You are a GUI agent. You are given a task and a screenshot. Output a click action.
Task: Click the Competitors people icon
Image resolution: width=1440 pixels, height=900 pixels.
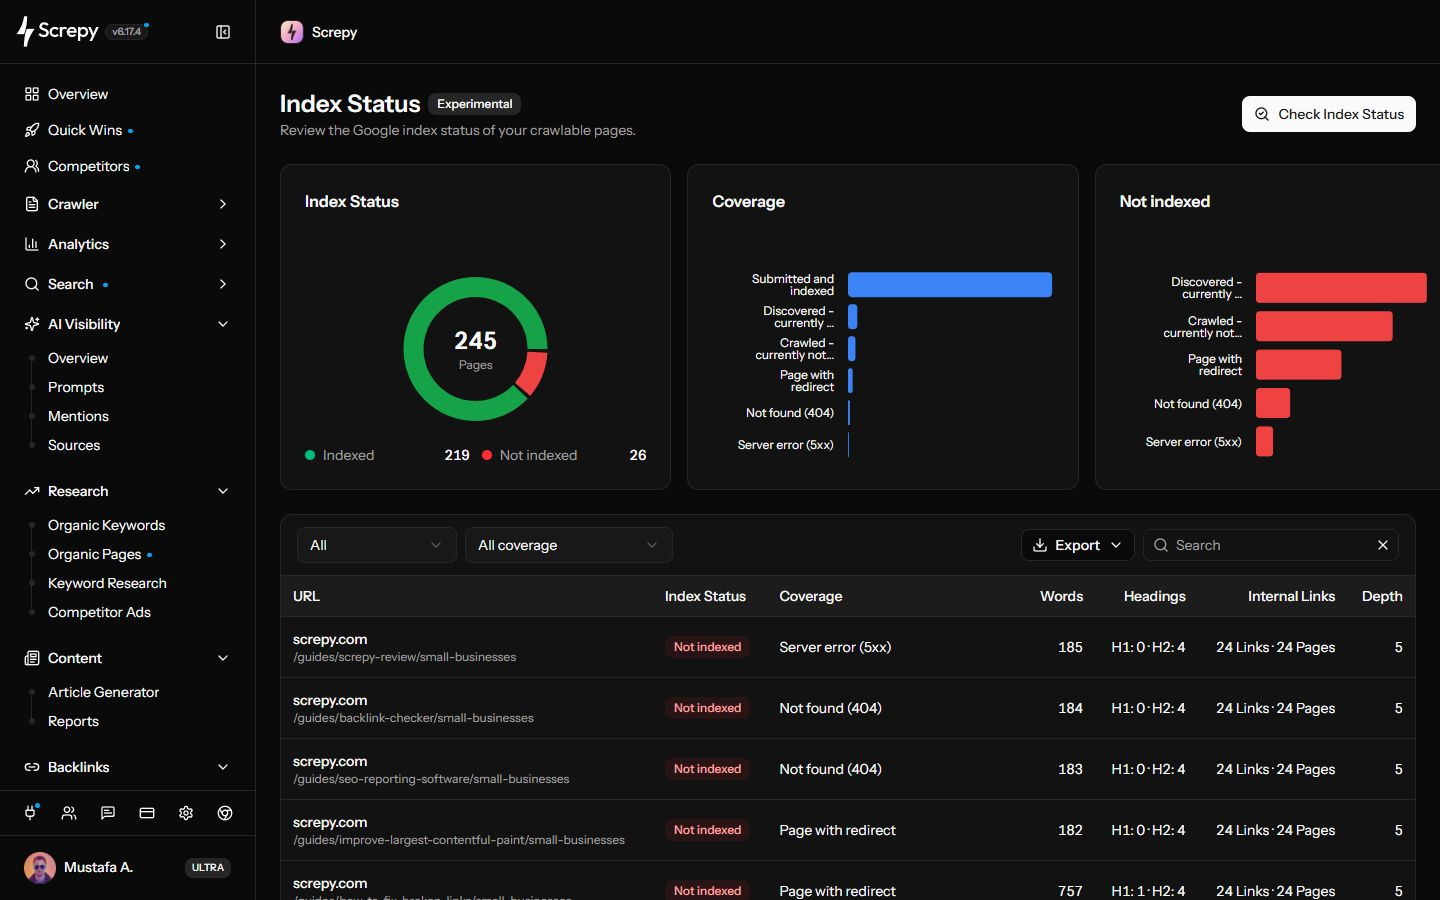pyautogui.click(x=32, y=166)
